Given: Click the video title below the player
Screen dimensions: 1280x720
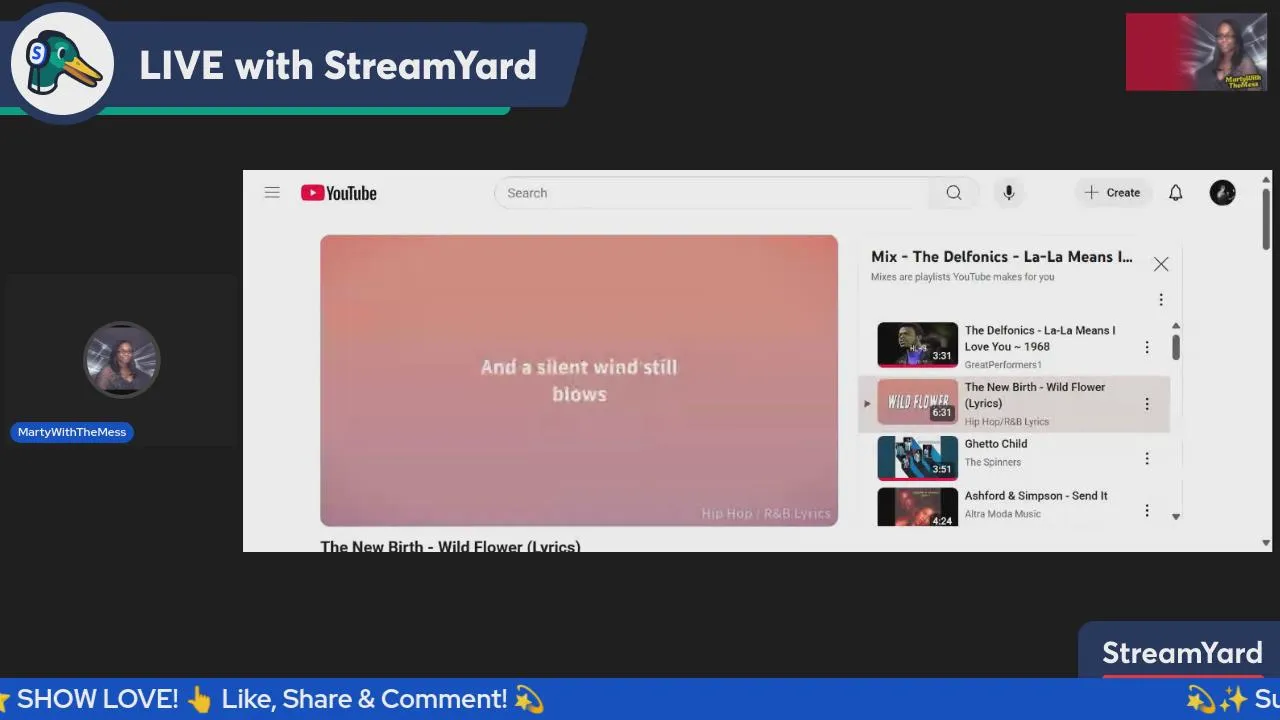Looking at the screenshot, I should pos(450,546).
